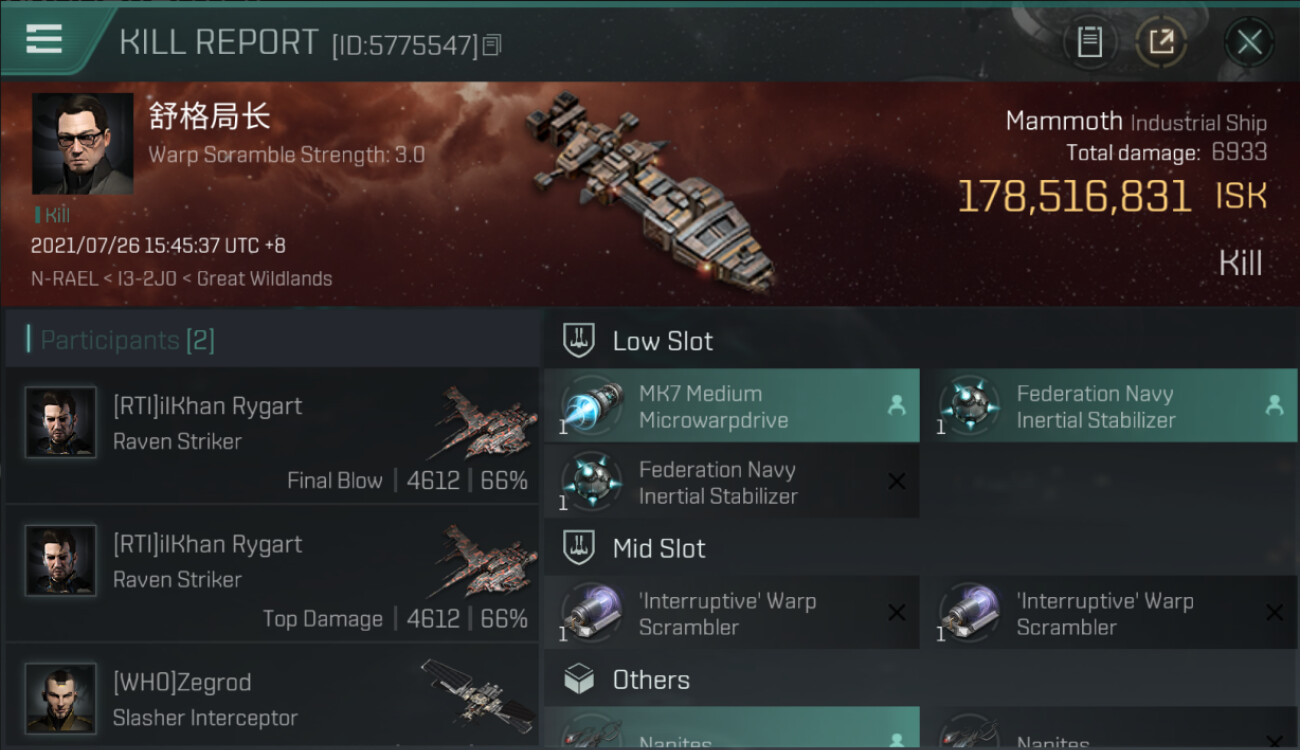The image size is (1300, 750).
Task: Open the Final Blow Rygart participant entry
Action: point(272,435)
